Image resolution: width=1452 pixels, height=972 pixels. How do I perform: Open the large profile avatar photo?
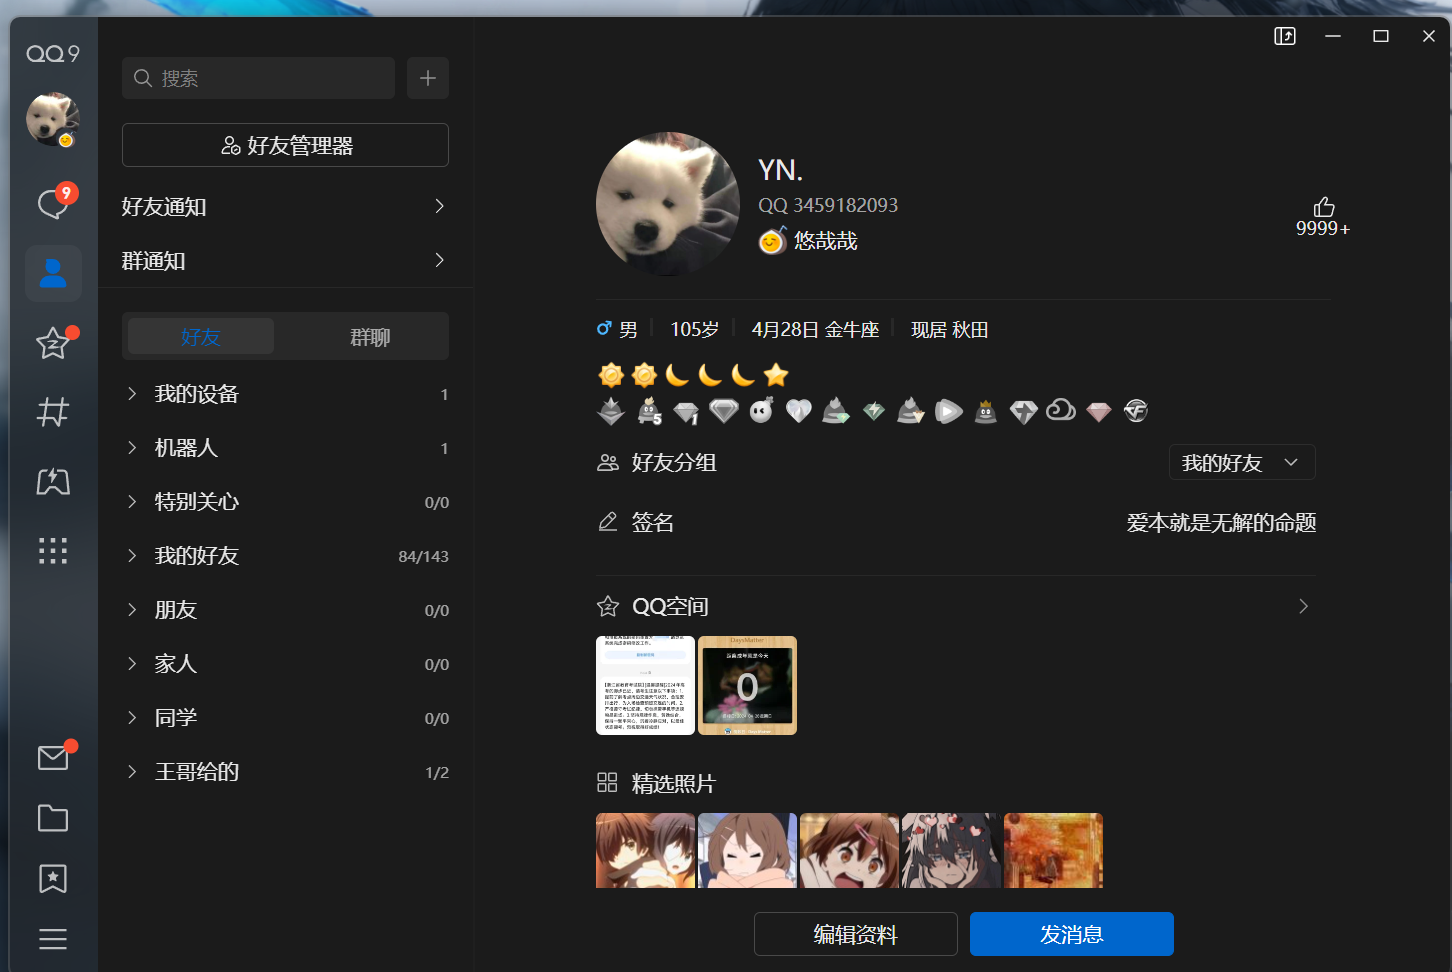tap(668, 204)
